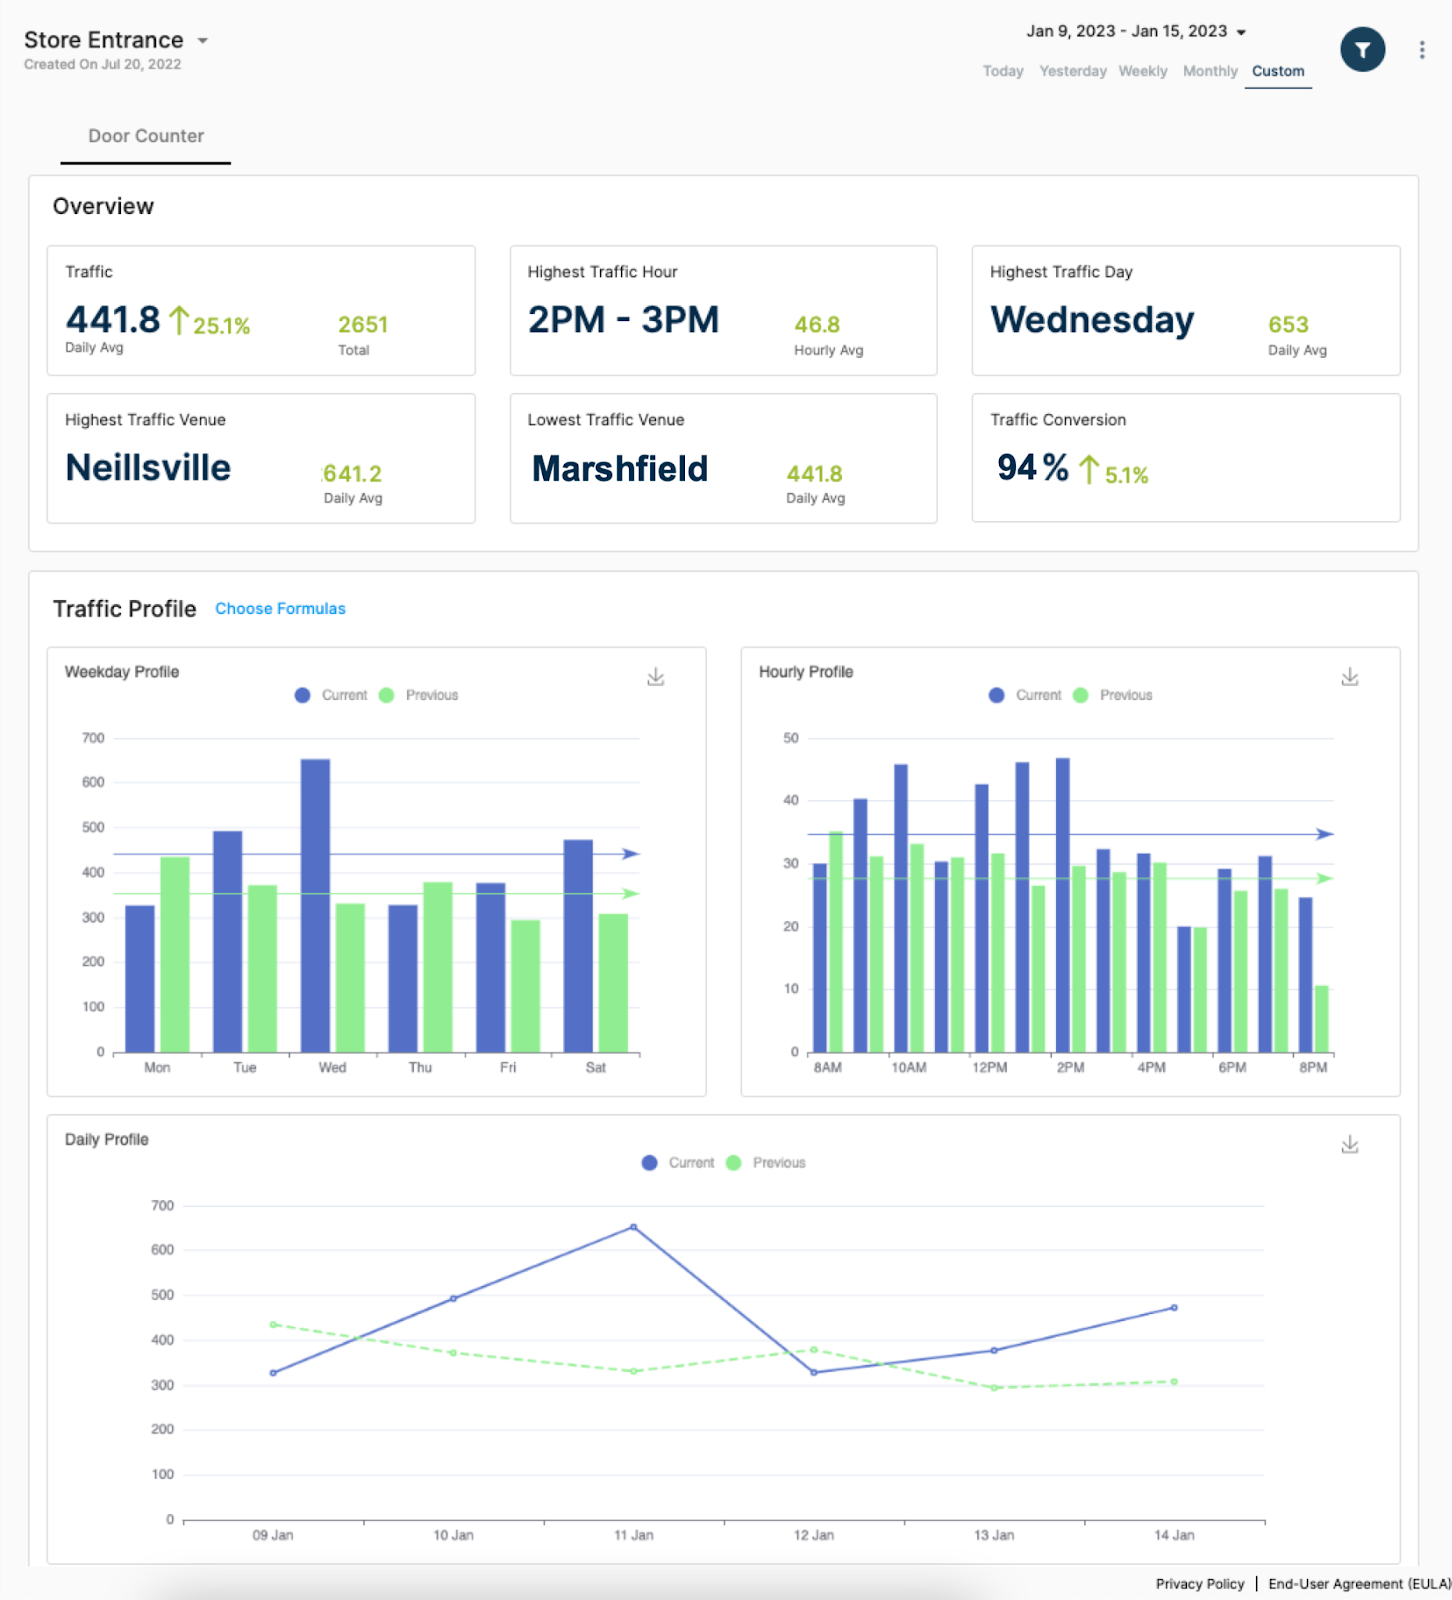Toggle Current series in Weekday Profile legend
Viewport: 1452px width, 1600px height.
tap(332, 695)
